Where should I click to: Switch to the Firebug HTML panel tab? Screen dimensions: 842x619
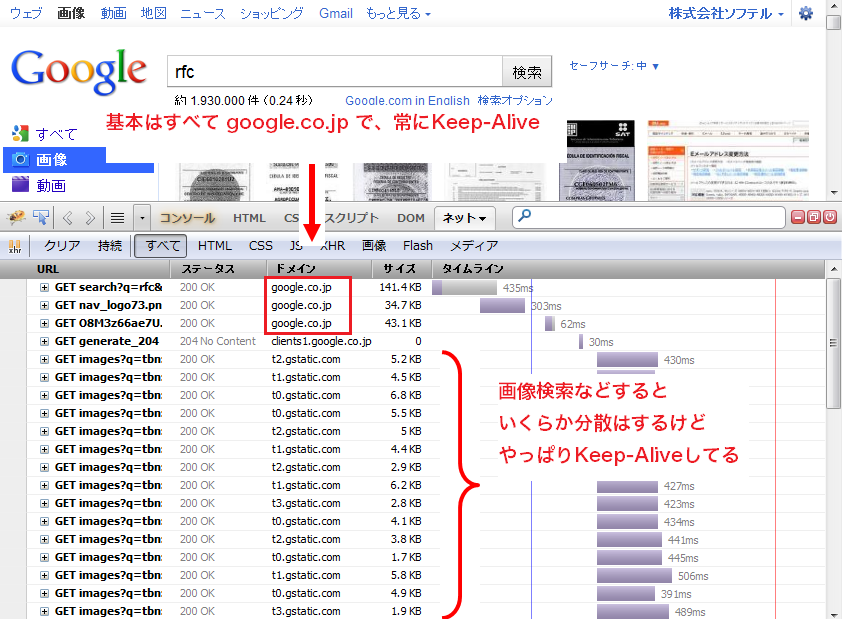point(249,218)
